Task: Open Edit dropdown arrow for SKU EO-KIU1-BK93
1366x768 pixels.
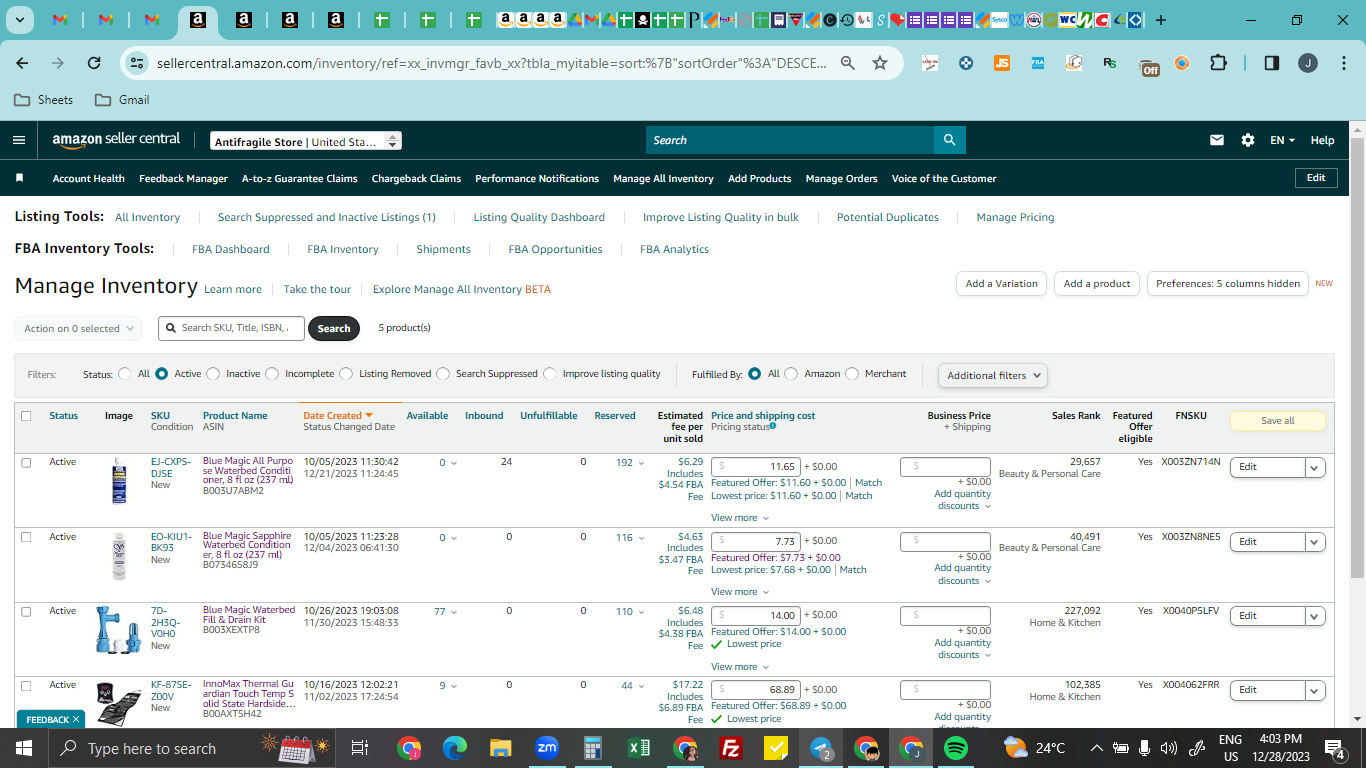Action: coord(1315,542)
